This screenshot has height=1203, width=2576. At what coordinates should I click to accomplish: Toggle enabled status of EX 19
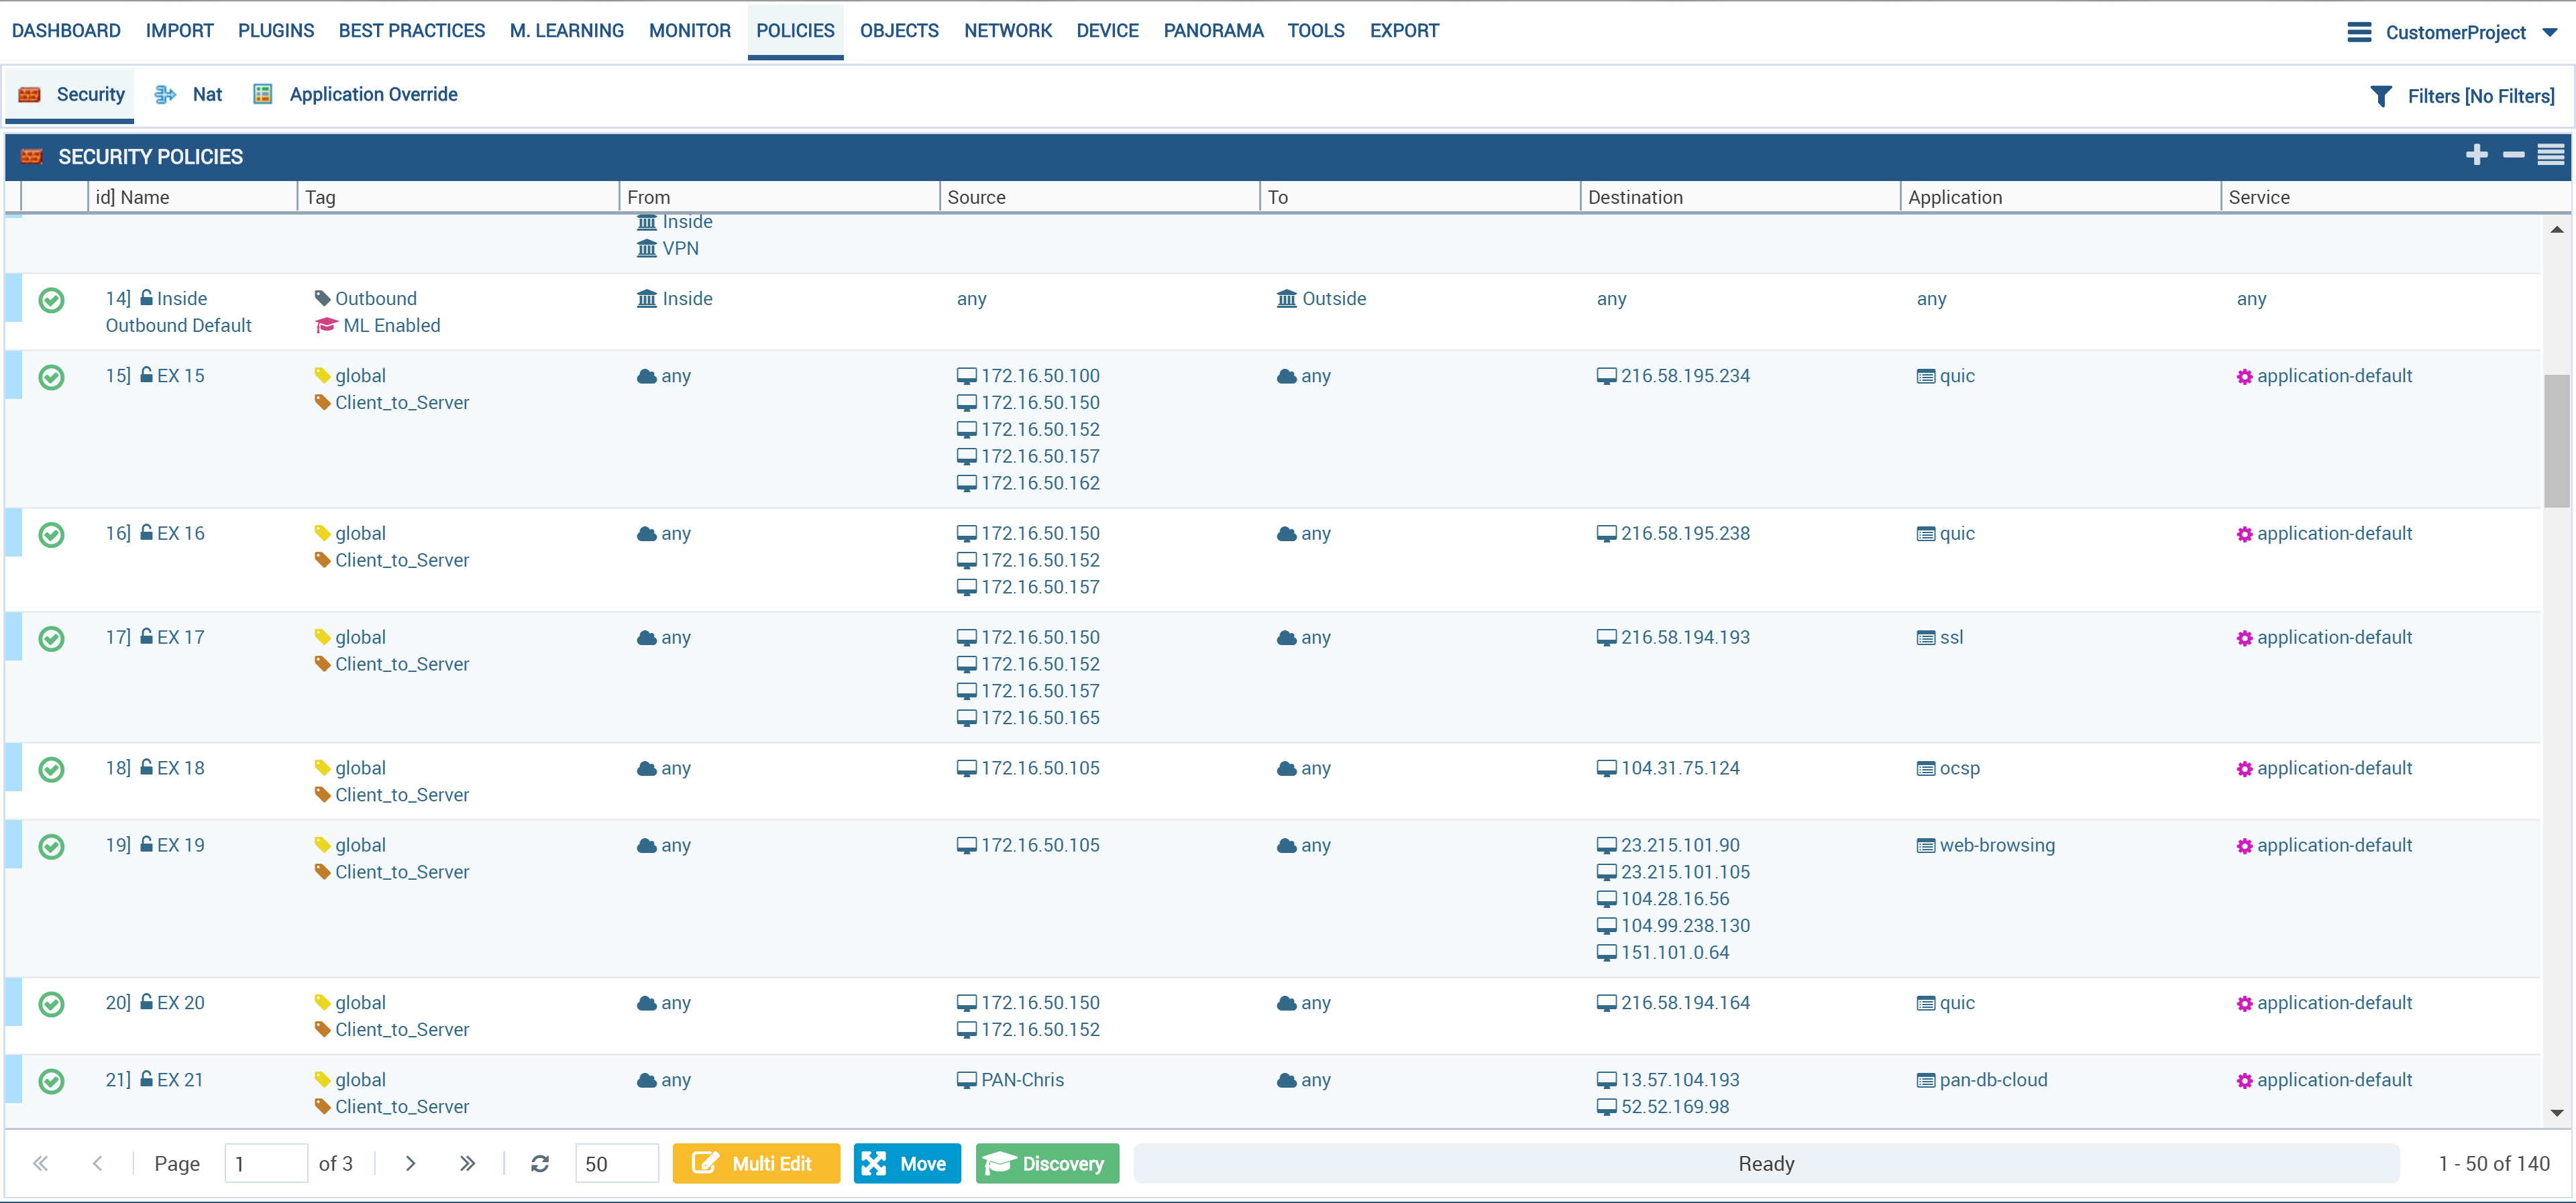[x=51, y=847]
